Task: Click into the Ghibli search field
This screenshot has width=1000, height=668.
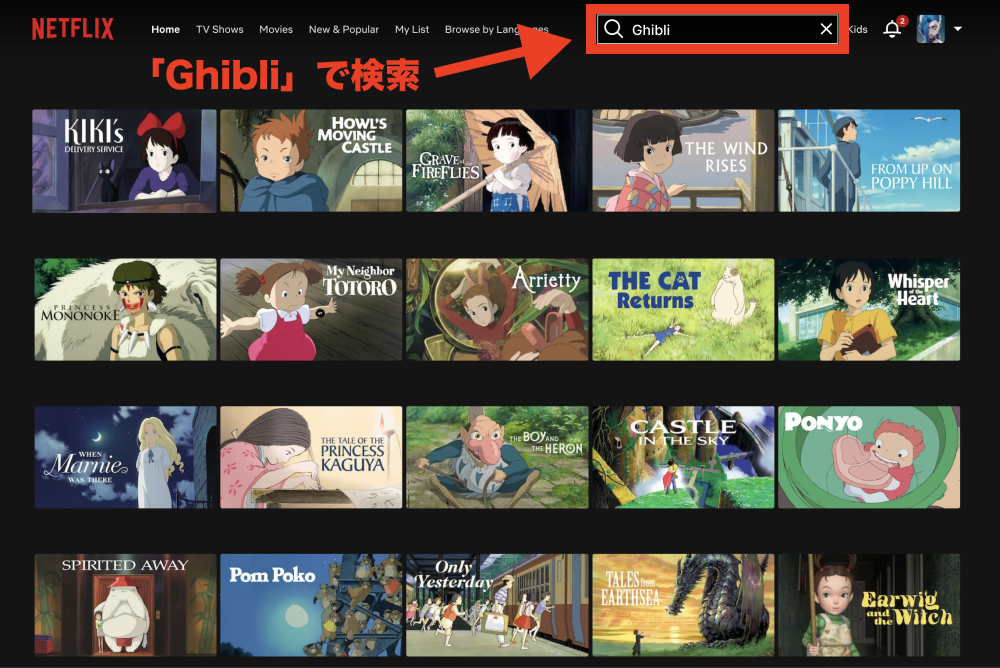Action: click(x=717, y=29)
